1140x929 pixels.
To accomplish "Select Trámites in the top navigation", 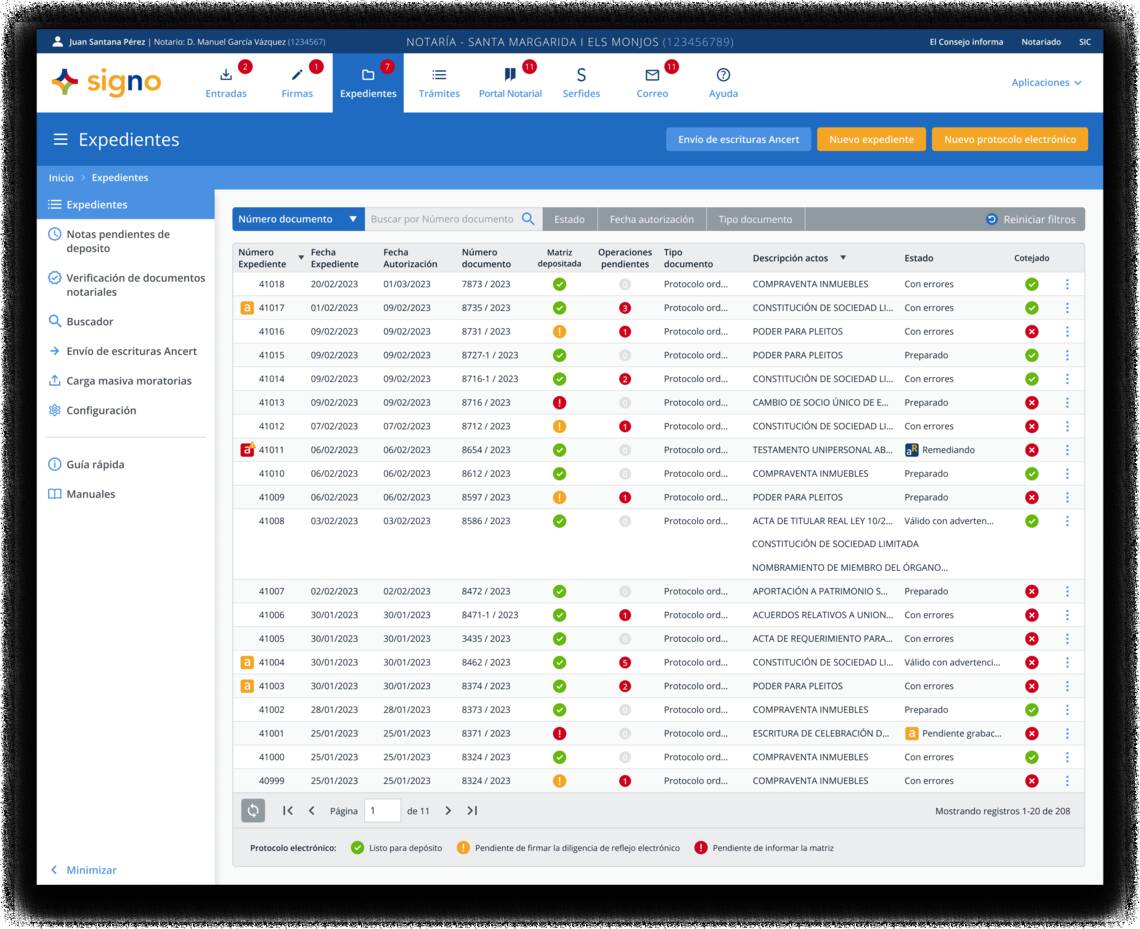I will click(439, 83).
